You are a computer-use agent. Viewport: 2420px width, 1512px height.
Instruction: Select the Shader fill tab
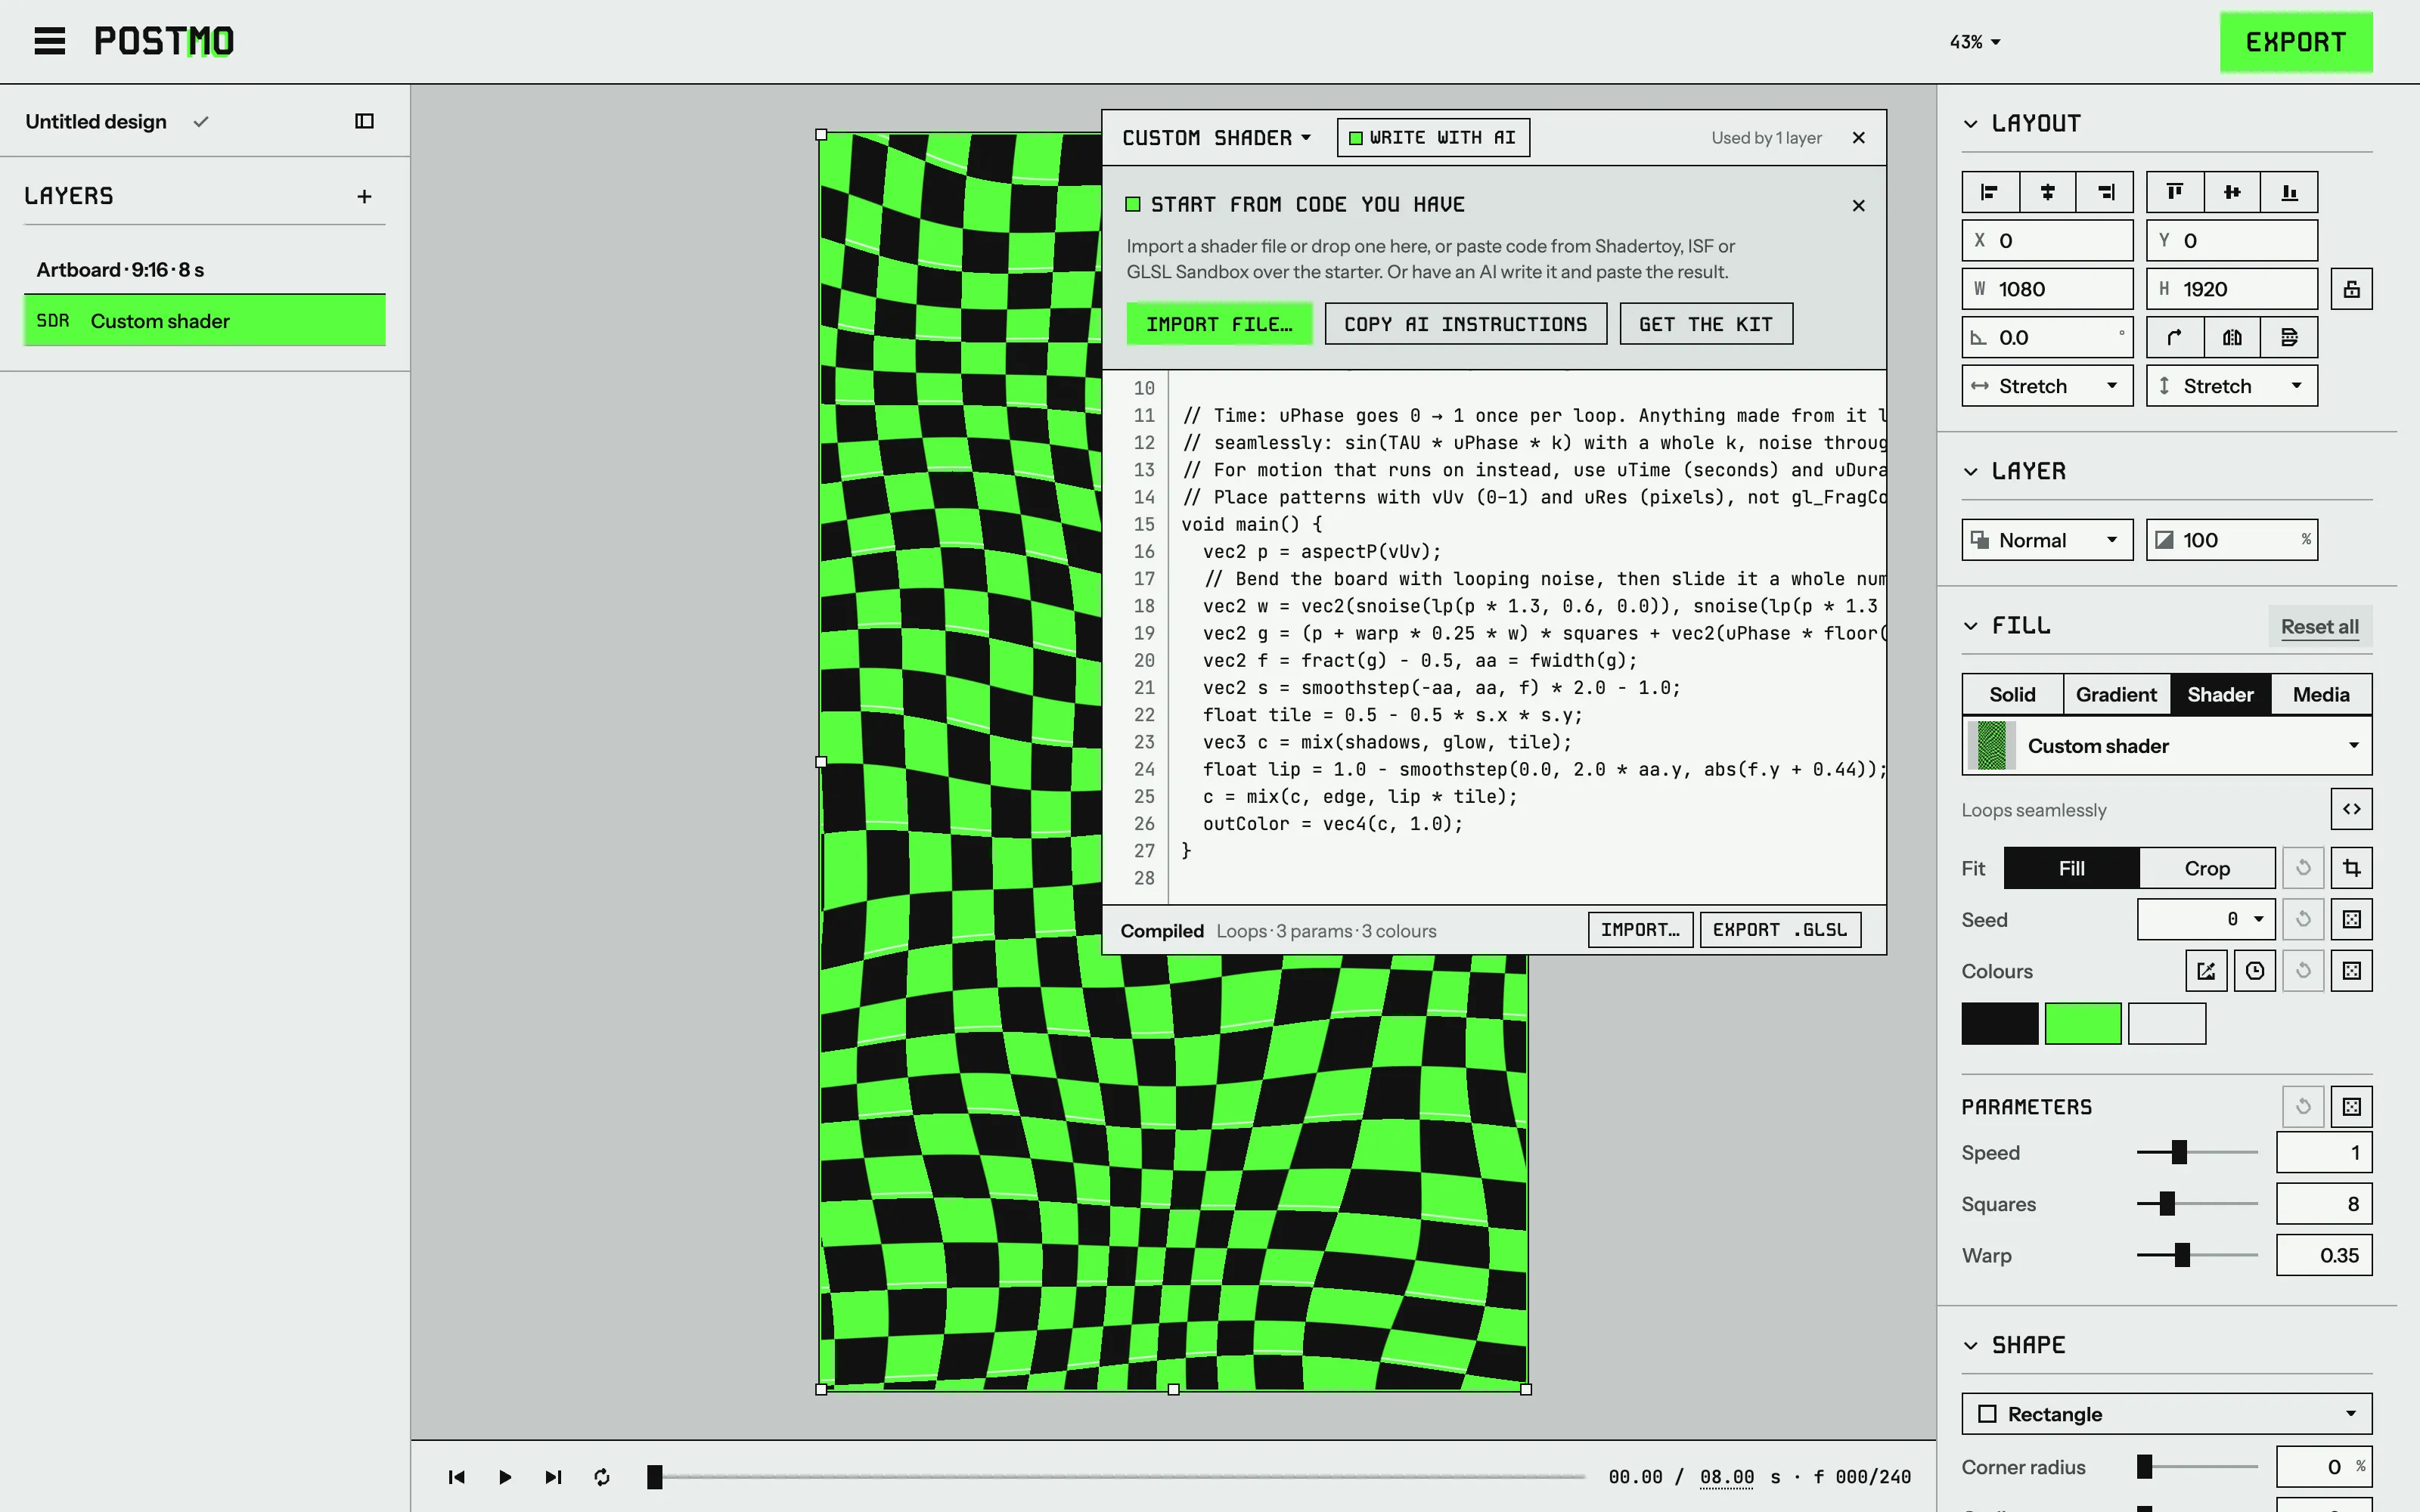pyautogui.click(x=2220, y=694)
